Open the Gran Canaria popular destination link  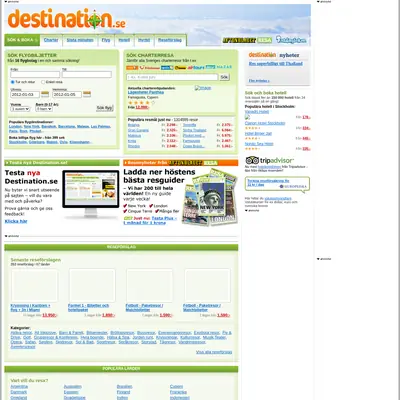tap(138, 130)
